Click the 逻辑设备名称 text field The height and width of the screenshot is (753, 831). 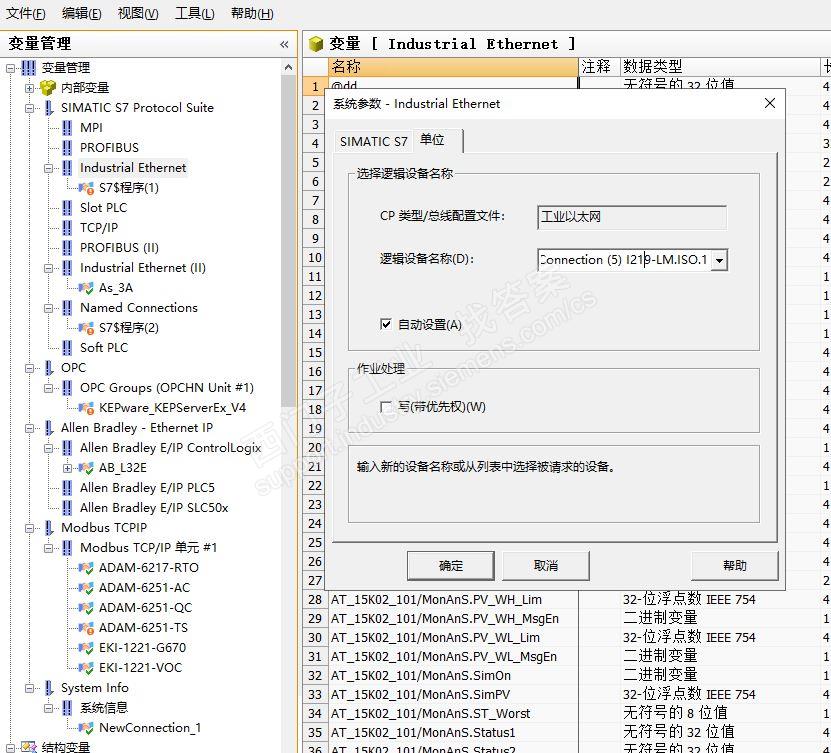(625, 260)
